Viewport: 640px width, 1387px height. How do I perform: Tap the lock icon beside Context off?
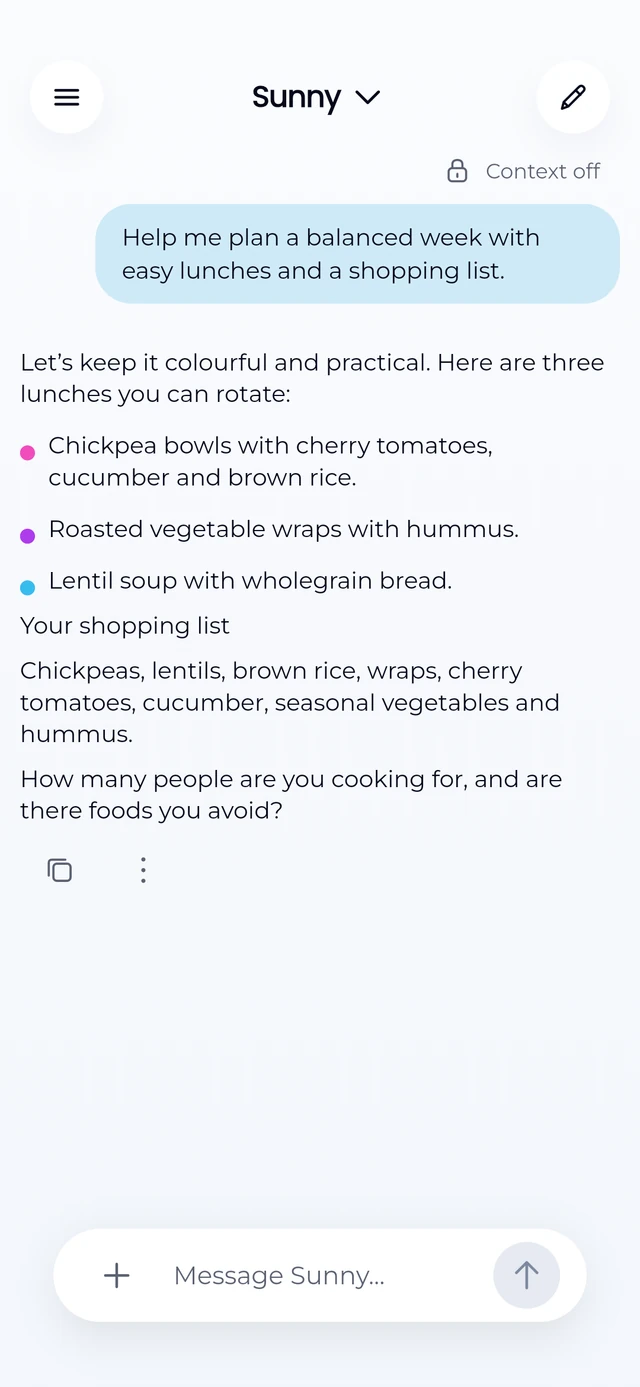457,171
